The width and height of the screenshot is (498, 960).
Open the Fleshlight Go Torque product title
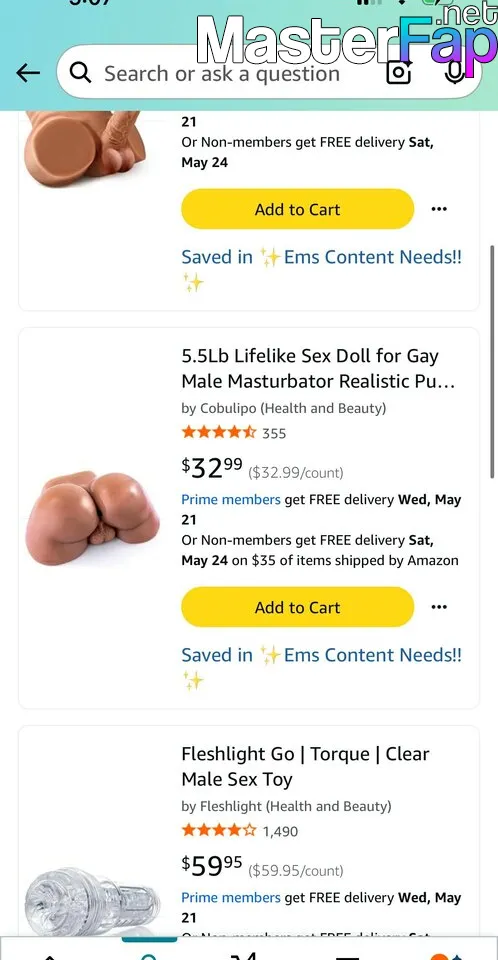pos(305,767)
